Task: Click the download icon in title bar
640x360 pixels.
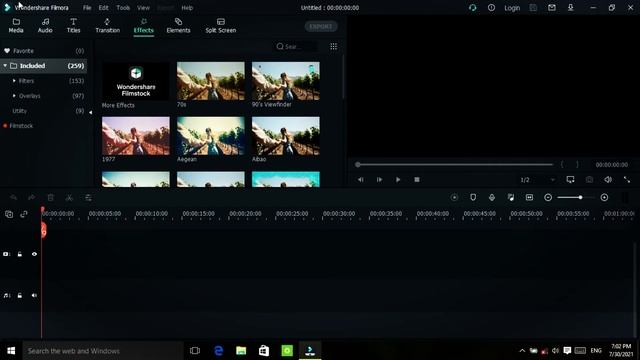Action: [x=571, y=8]
